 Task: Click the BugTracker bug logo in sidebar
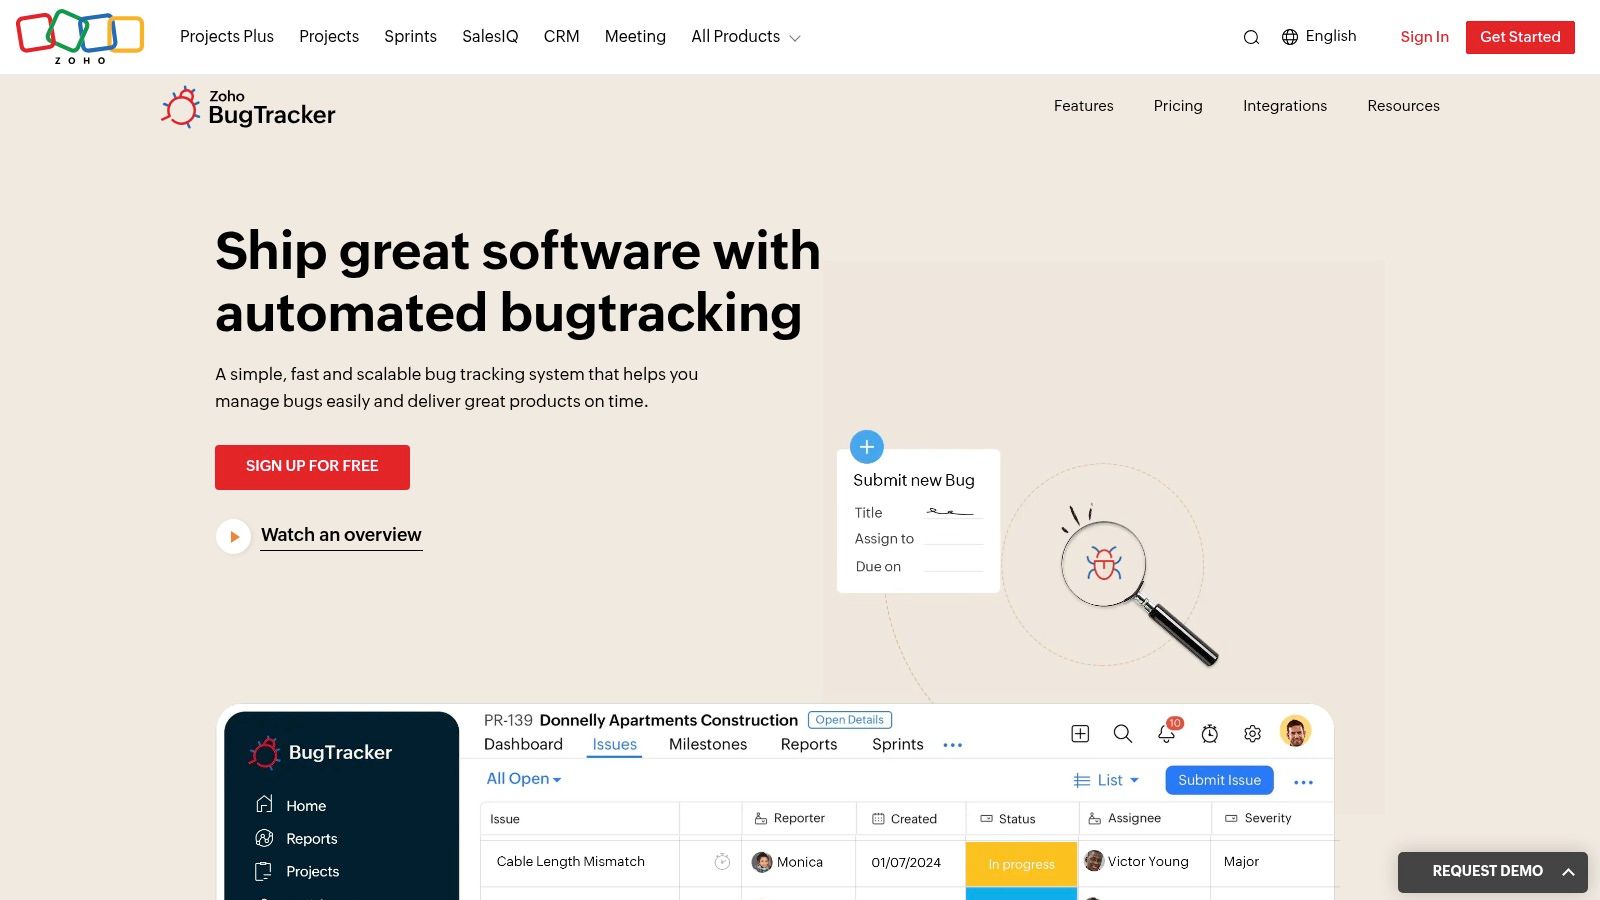click(x=264, y=753)
